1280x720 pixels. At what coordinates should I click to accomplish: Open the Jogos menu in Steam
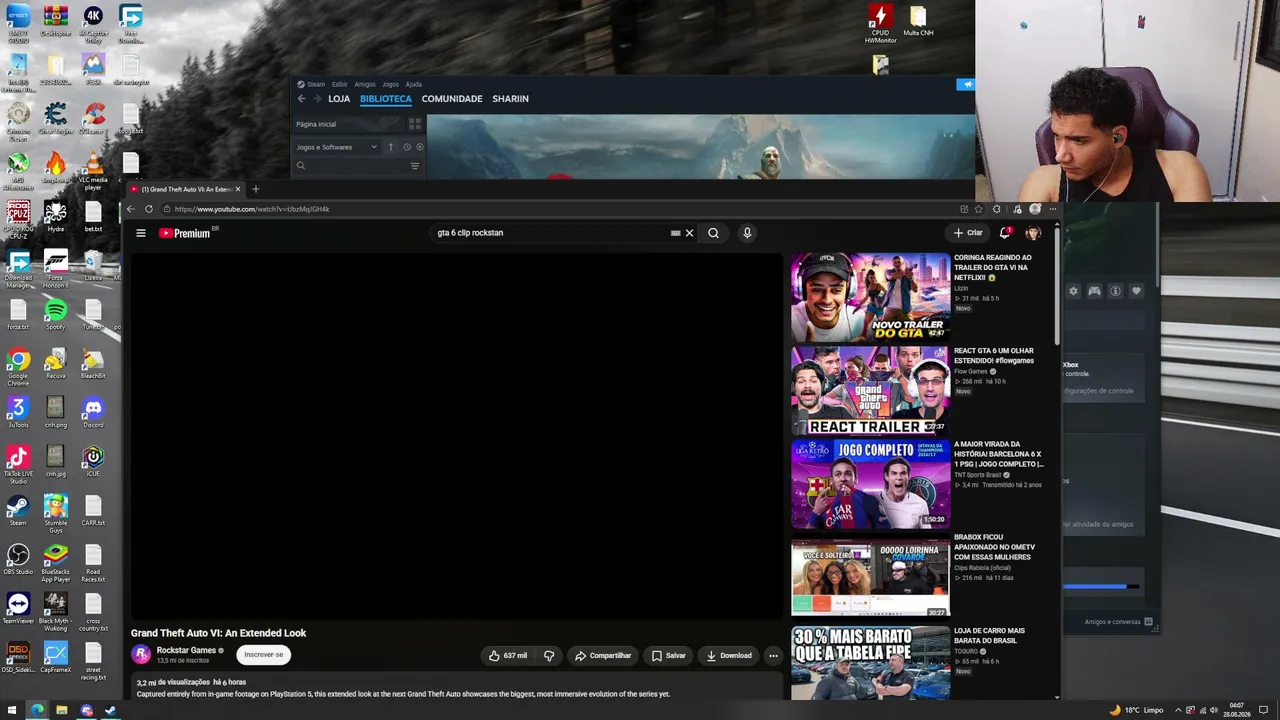[x=390, y=84]
